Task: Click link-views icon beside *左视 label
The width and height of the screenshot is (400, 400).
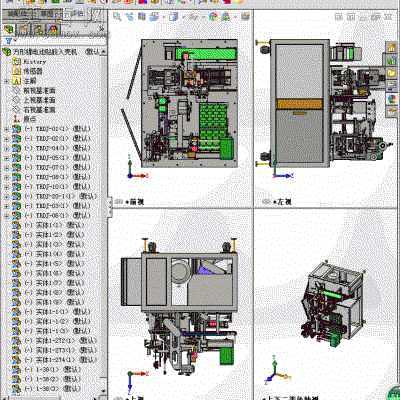Action: tap(266, 202)
